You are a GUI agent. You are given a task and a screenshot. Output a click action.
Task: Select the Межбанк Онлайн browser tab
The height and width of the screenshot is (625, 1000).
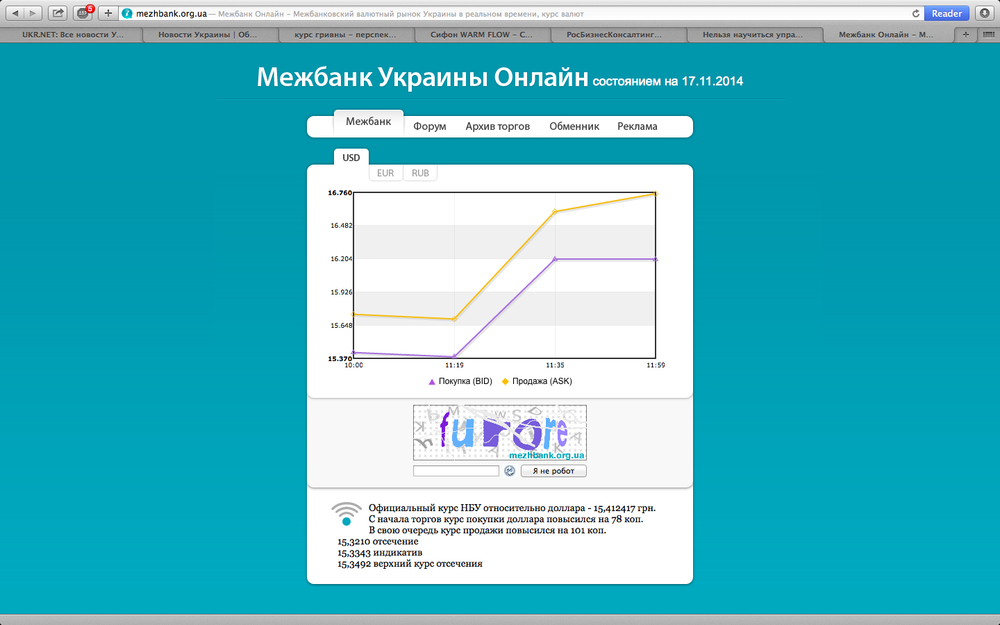point(886,34)
